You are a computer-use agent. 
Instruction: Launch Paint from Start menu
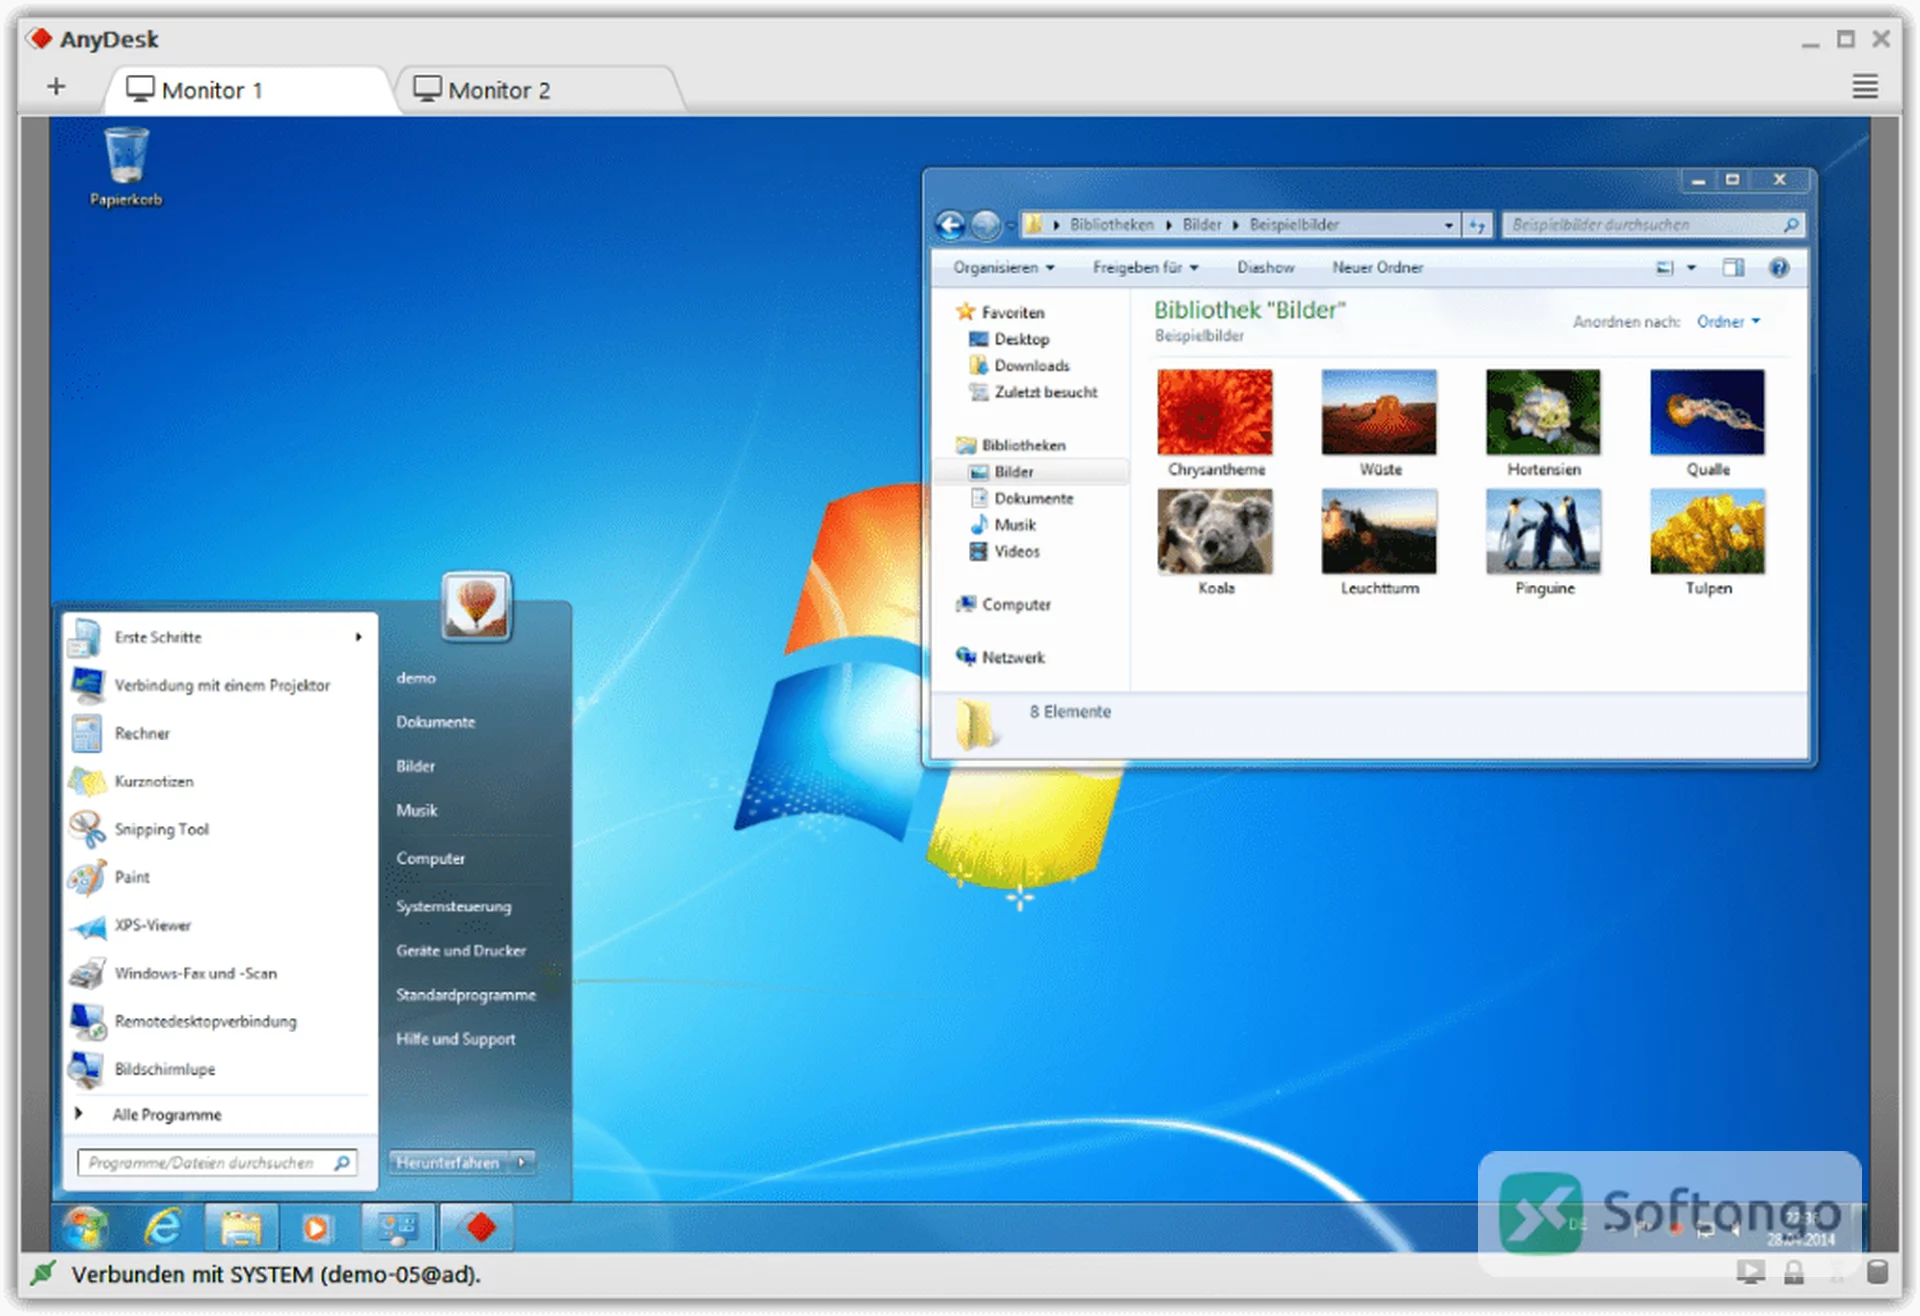pos(132,877)
